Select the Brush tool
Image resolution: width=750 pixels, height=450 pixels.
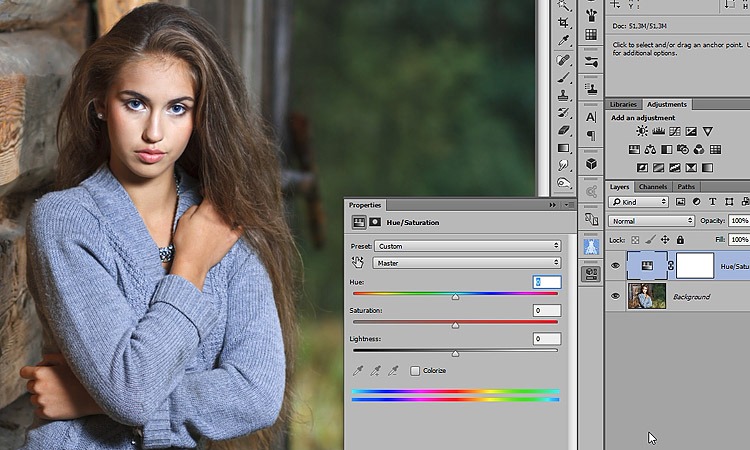(x=563, y=77)
